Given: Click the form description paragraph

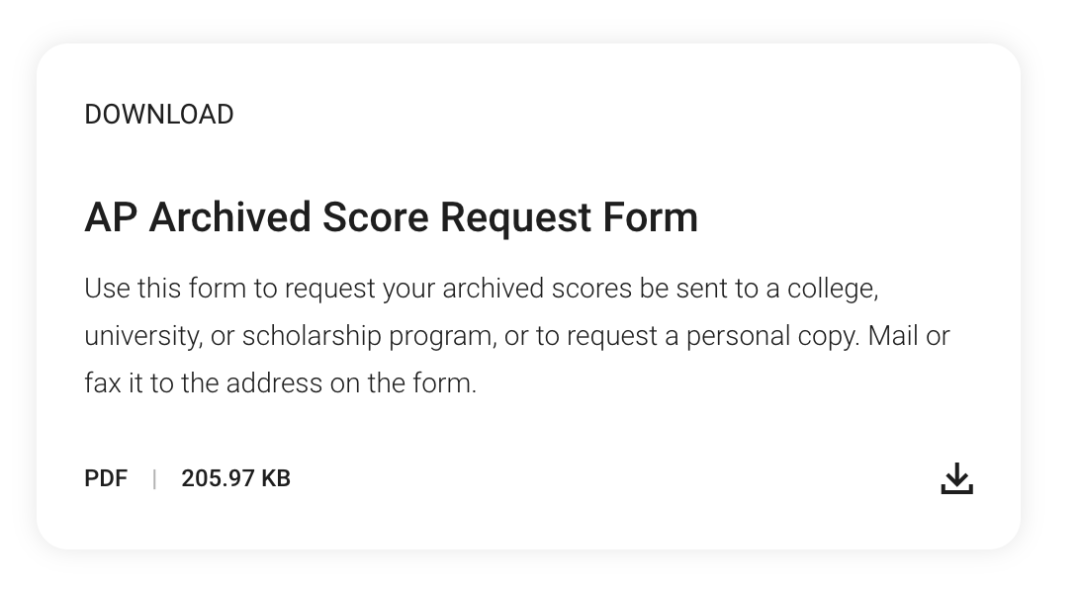Looking at the screenshot, I should 517,335.
